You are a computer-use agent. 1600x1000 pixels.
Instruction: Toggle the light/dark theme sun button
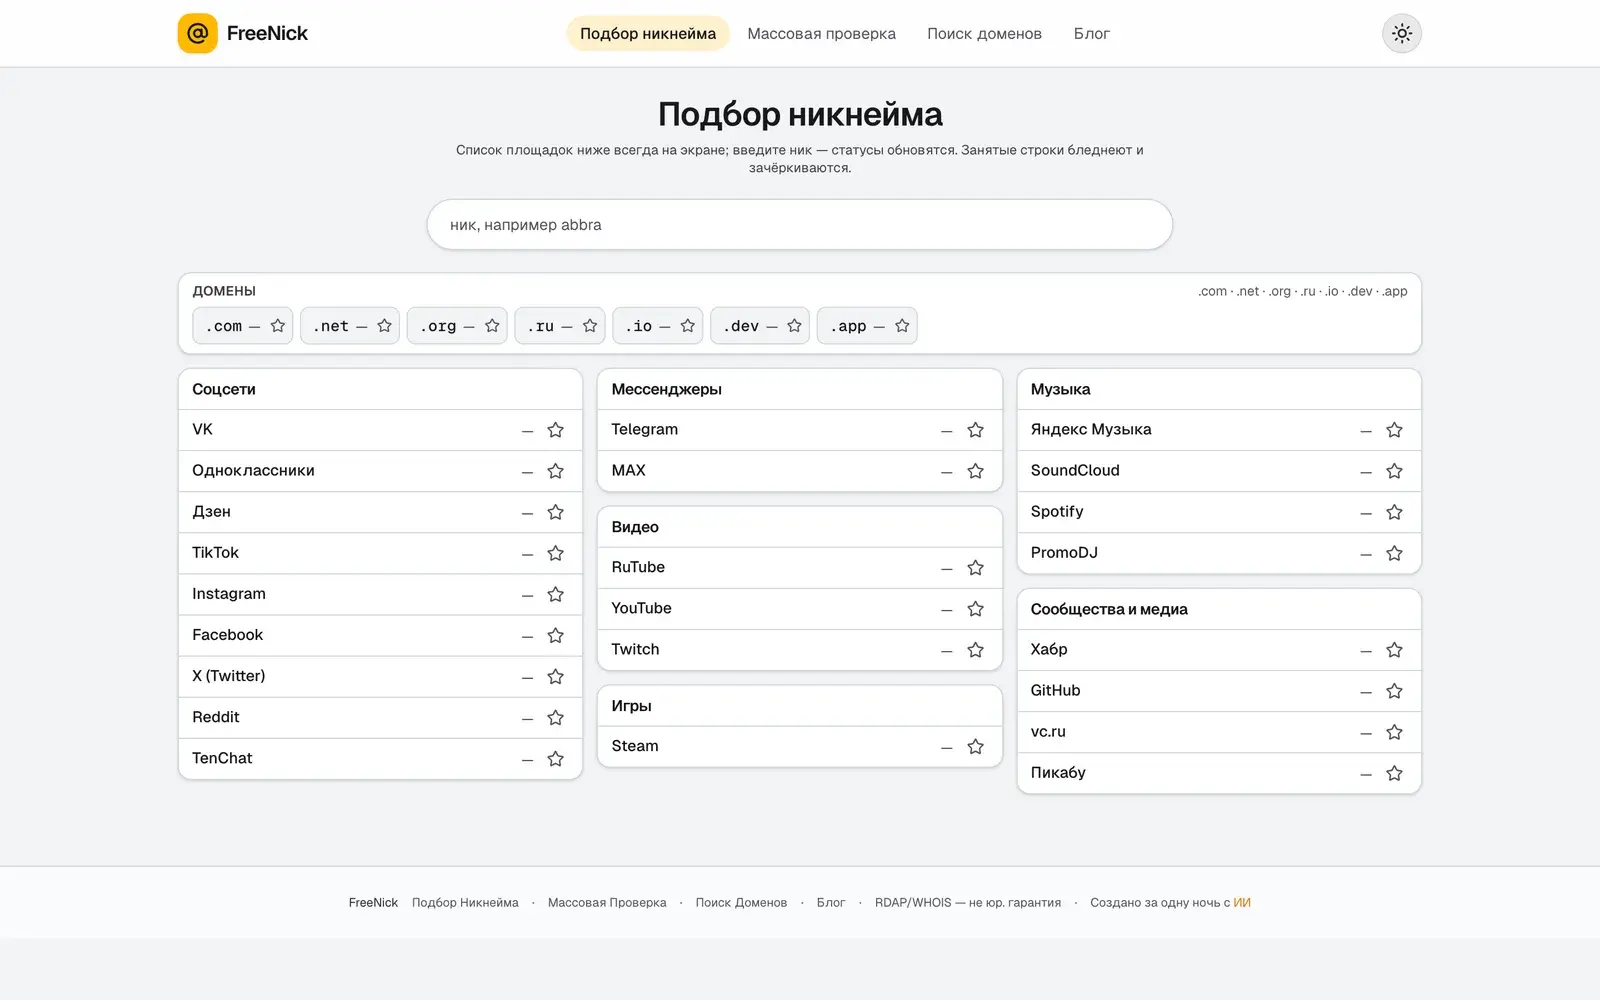click(x=1402, y=33)
